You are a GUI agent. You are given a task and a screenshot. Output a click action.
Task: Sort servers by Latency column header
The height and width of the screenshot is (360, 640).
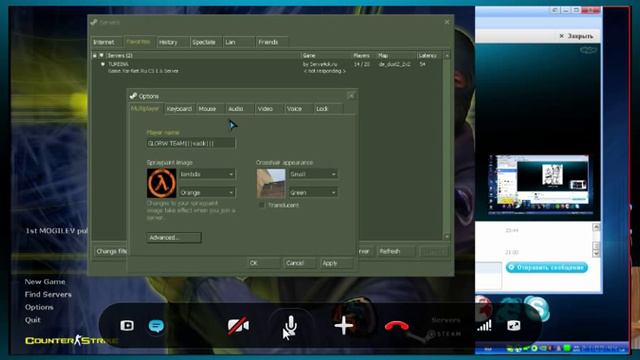(x=429, y=56)
